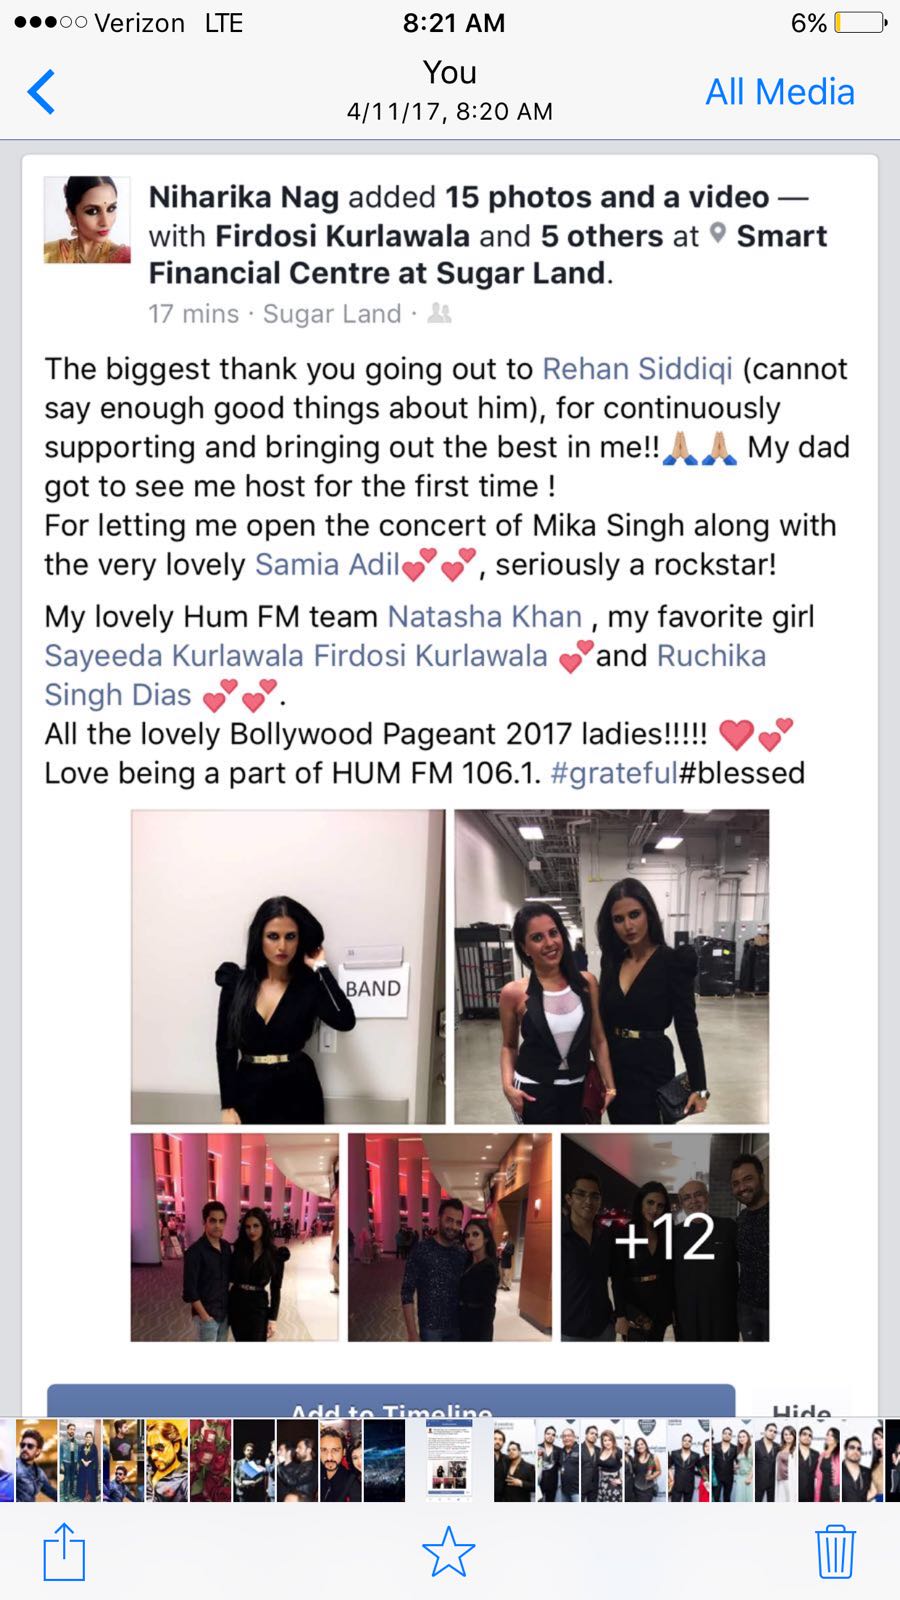Favorite this image with the star icon
This screenshot has height=1600, width=900.
click(448, 1551)
